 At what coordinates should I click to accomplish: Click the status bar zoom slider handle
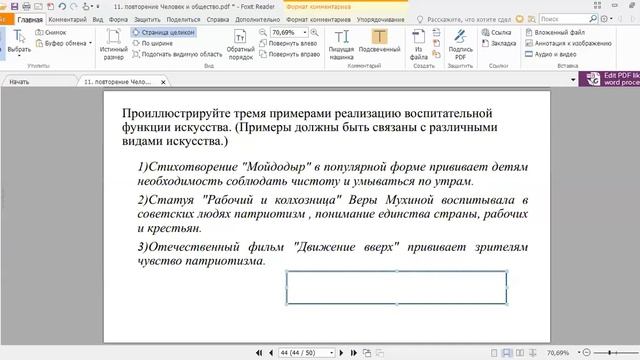(x=609, y=352)
